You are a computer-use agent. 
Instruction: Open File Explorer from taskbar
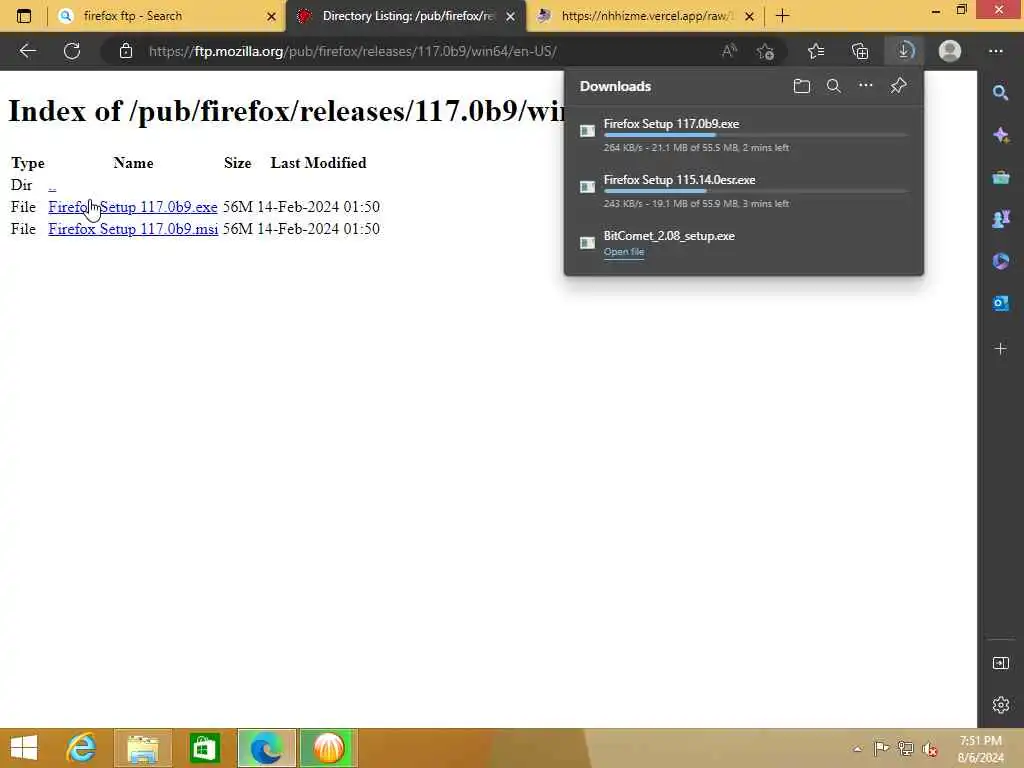click(x=143, y=748)
